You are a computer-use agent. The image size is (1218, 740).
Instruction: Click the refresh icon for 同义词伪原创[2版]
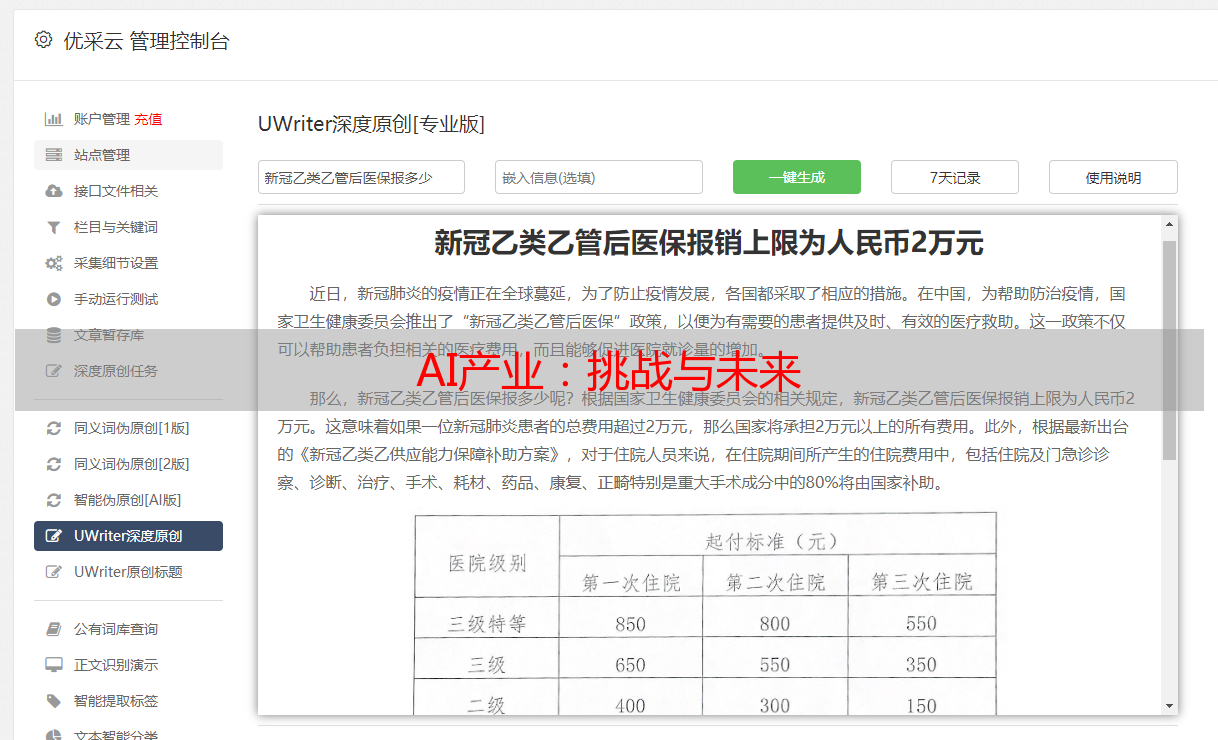click(54, 464)
